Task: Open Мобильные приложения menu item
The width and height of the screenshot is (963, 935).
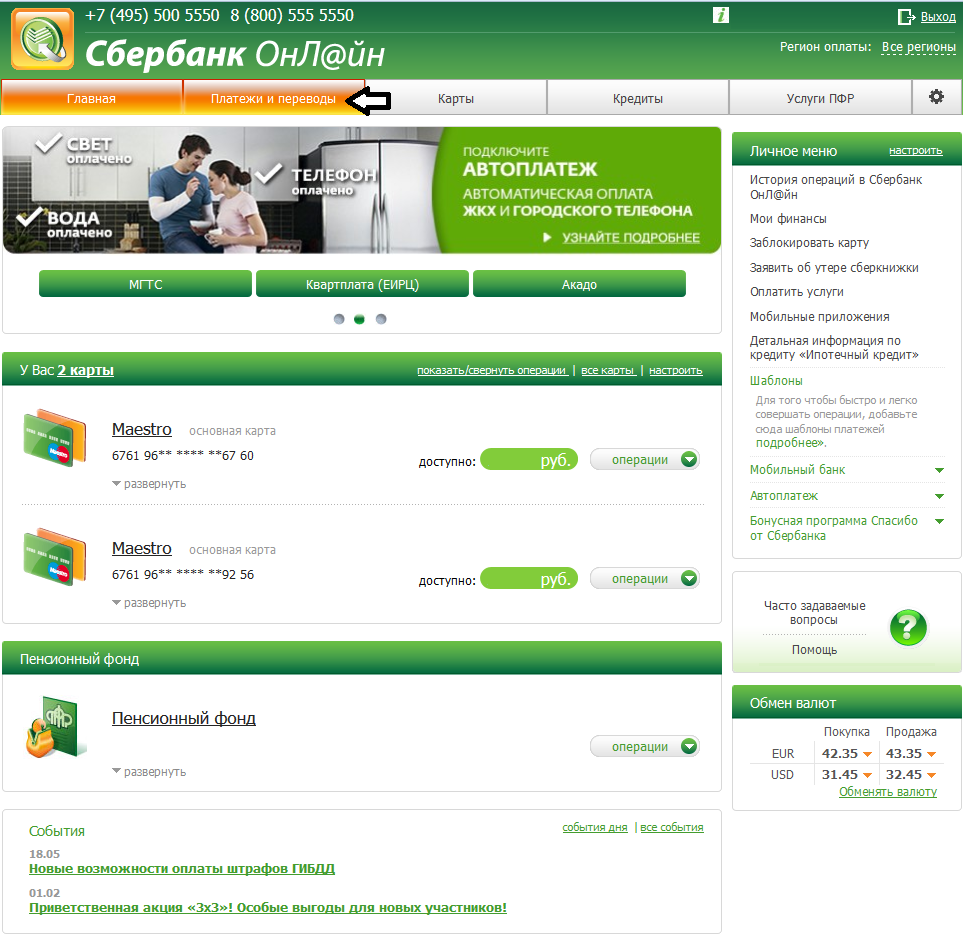Action: click(x=819, y=316)
